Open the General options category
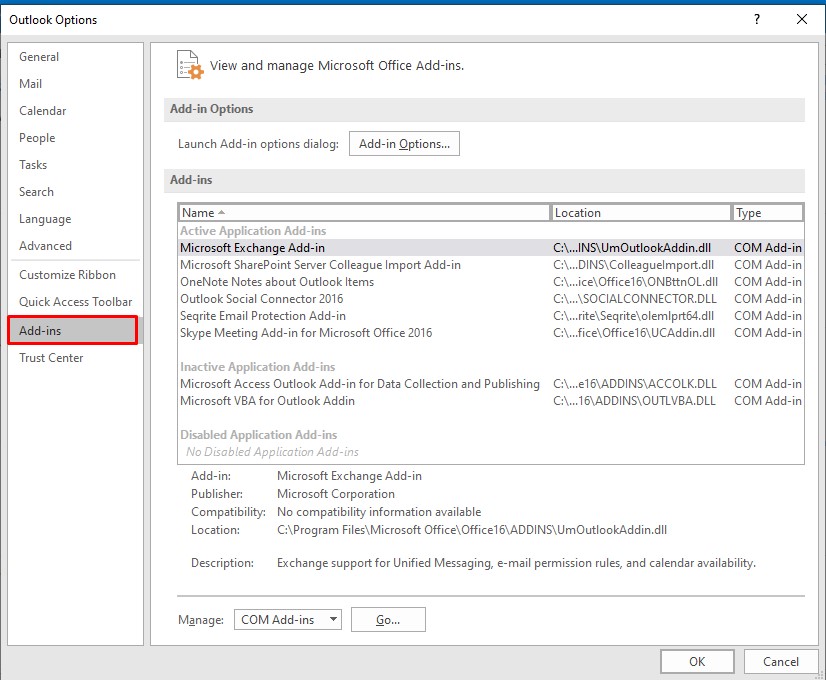 (x=39, y=57)
